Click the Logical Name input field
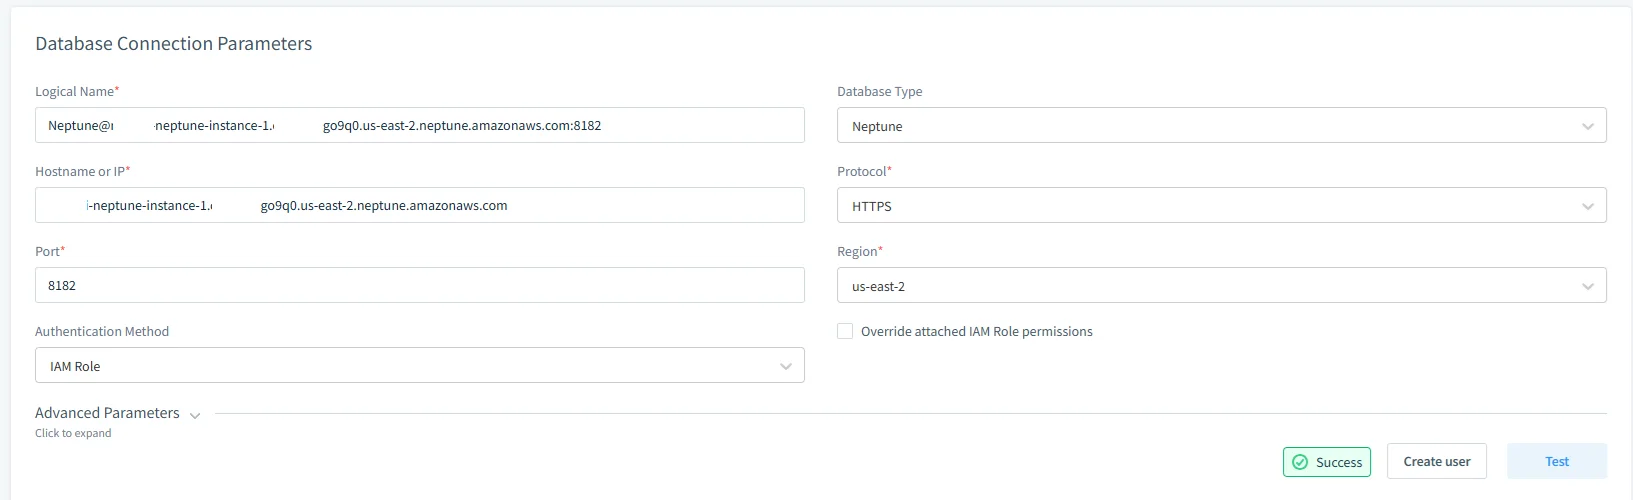Screen dimensions: 1633x500 pyautogui.click(x=420, y=125)
